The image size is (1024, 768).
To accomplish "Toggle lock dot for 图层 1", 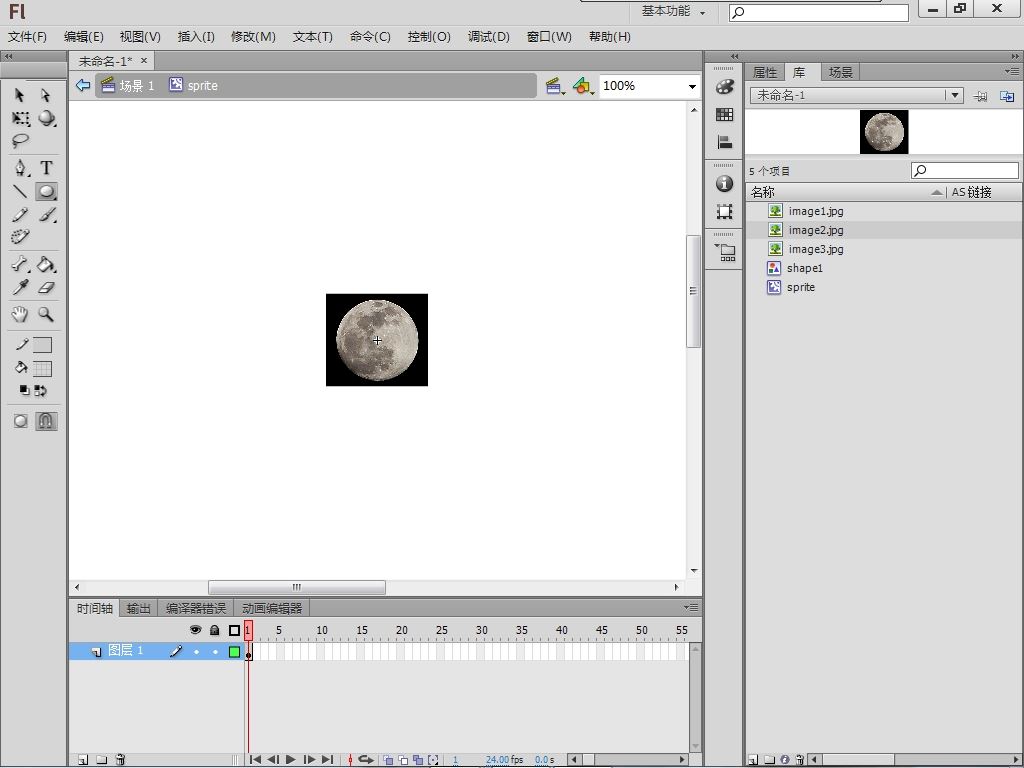I will click(214, 652).
